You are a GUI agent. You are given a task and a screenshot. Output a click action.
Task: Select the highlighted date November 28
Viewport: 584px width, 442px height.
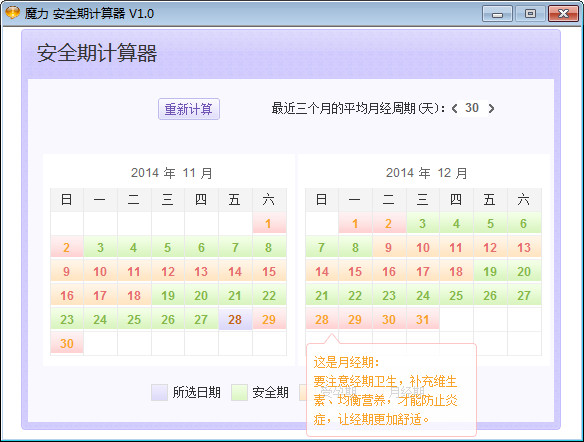235,319
